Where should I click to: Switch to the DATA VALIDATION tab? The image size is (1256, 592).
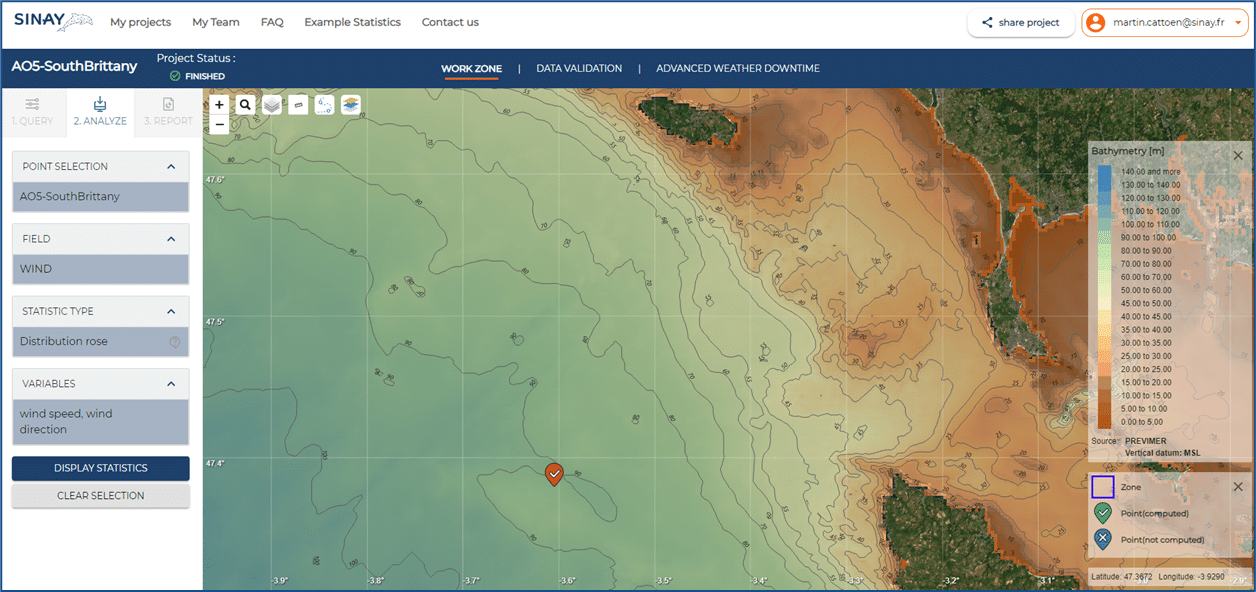(577, 68)
